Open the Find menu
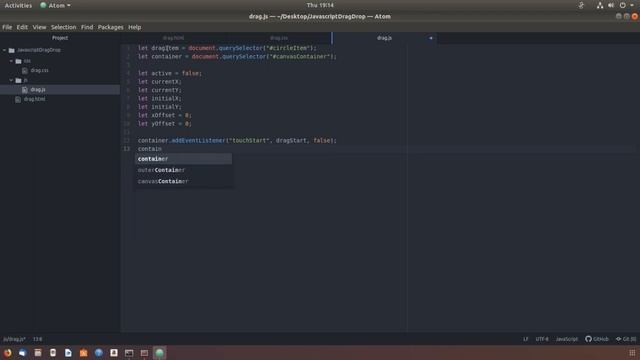 87,27
